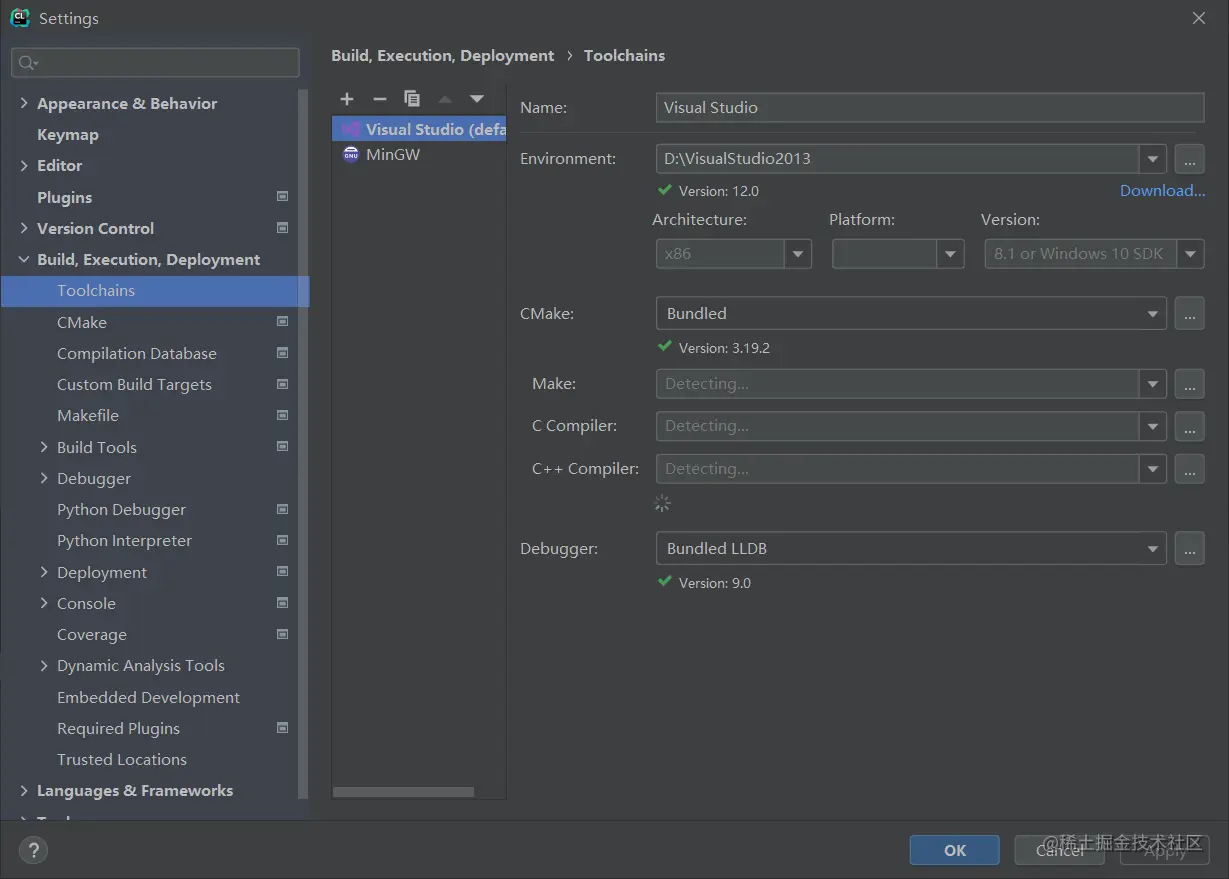Collapse Build, Execution, Deployment section

[x=24, y=259]
